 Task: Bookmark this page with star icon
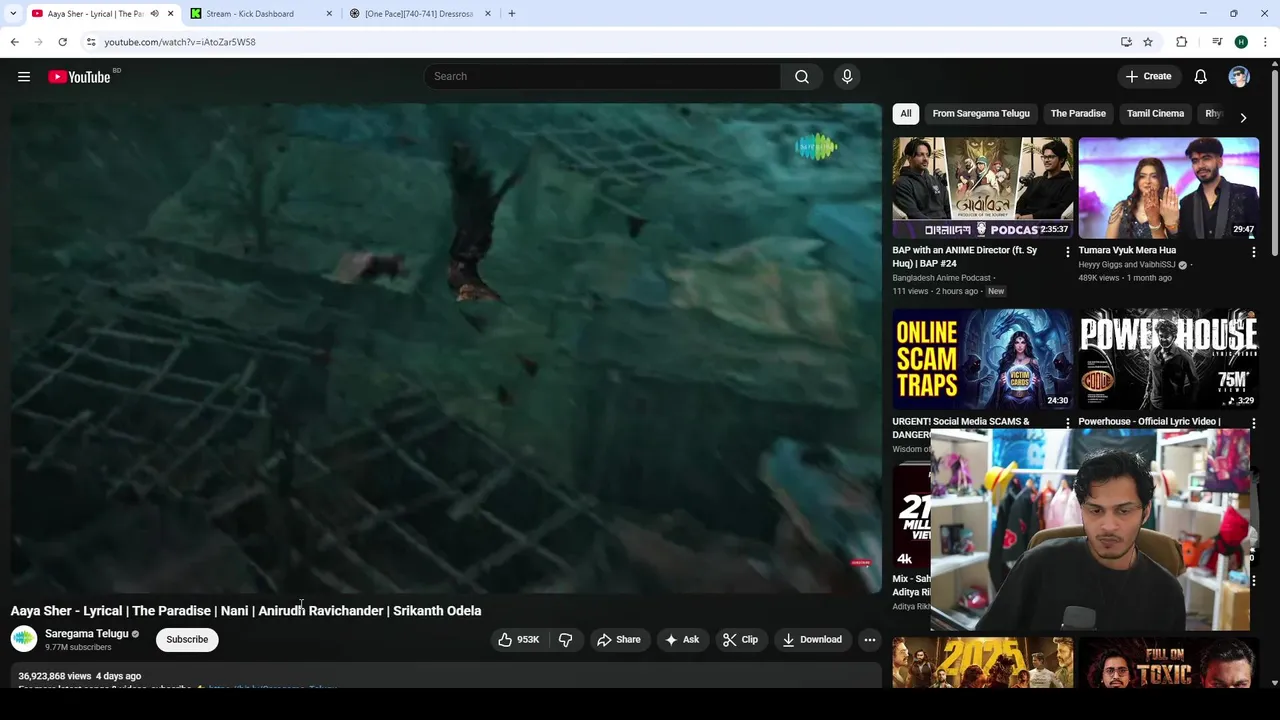pos(1148,42)
